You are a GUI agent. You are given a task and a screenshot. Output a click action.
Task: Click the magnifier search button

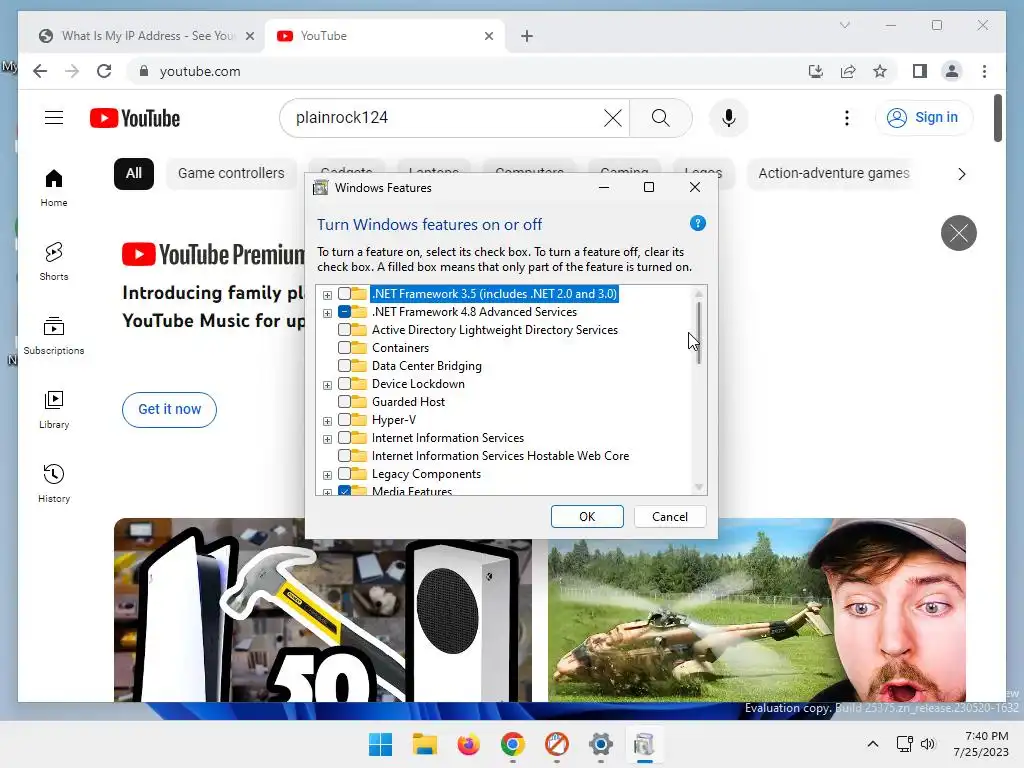coord(660,118)
